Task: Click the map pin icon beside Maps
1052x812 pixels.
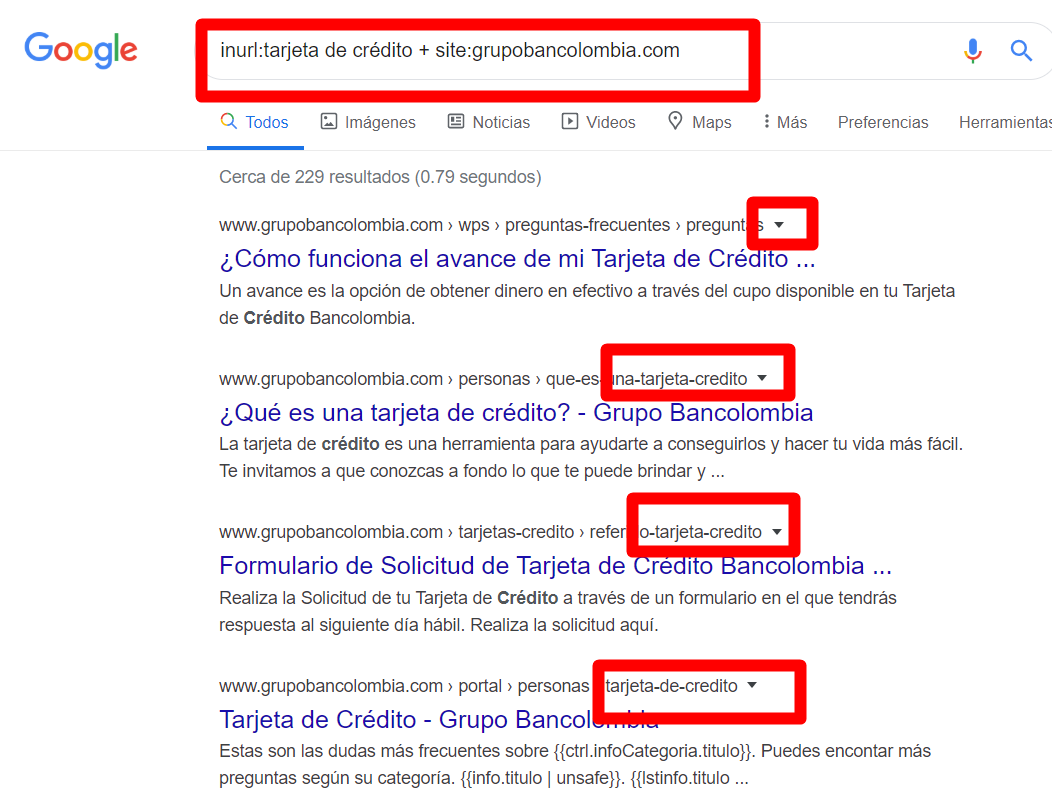Action: tap(675, 121)
